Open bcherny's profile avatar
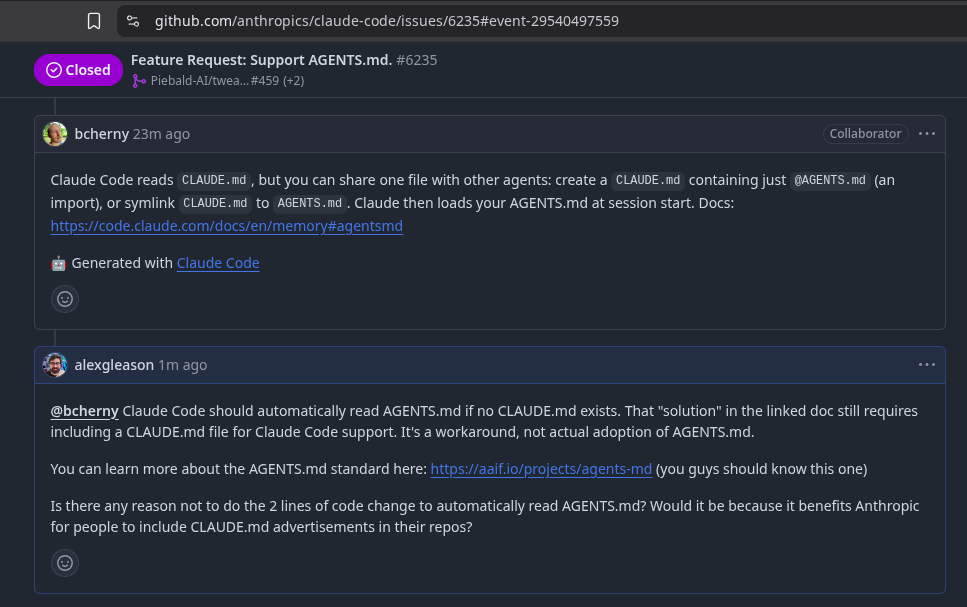Screen dimensions: 967x607 55,134
